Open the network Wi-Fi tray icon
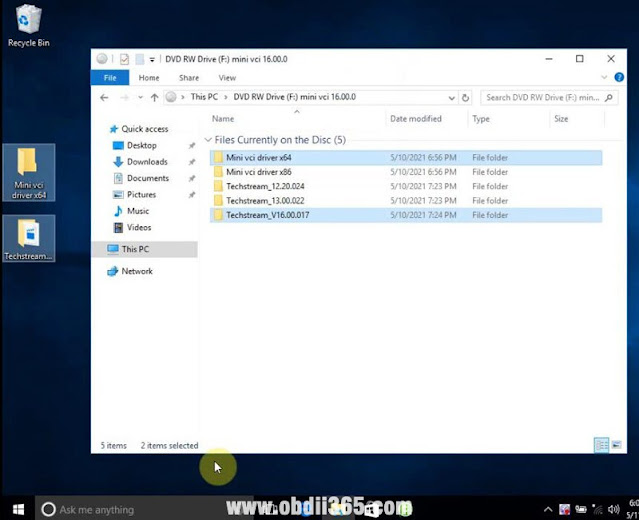 (597, 509)
